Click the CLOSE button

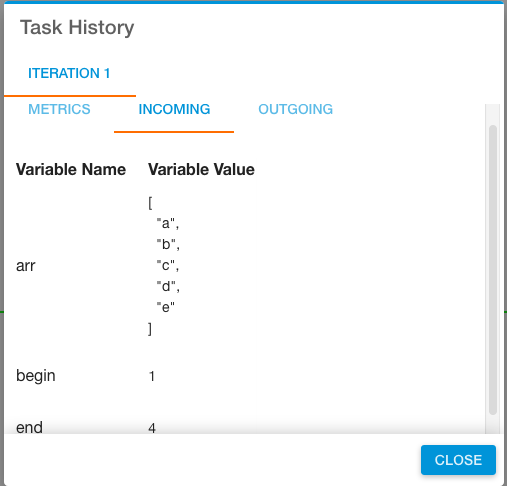tap(458, 460)
